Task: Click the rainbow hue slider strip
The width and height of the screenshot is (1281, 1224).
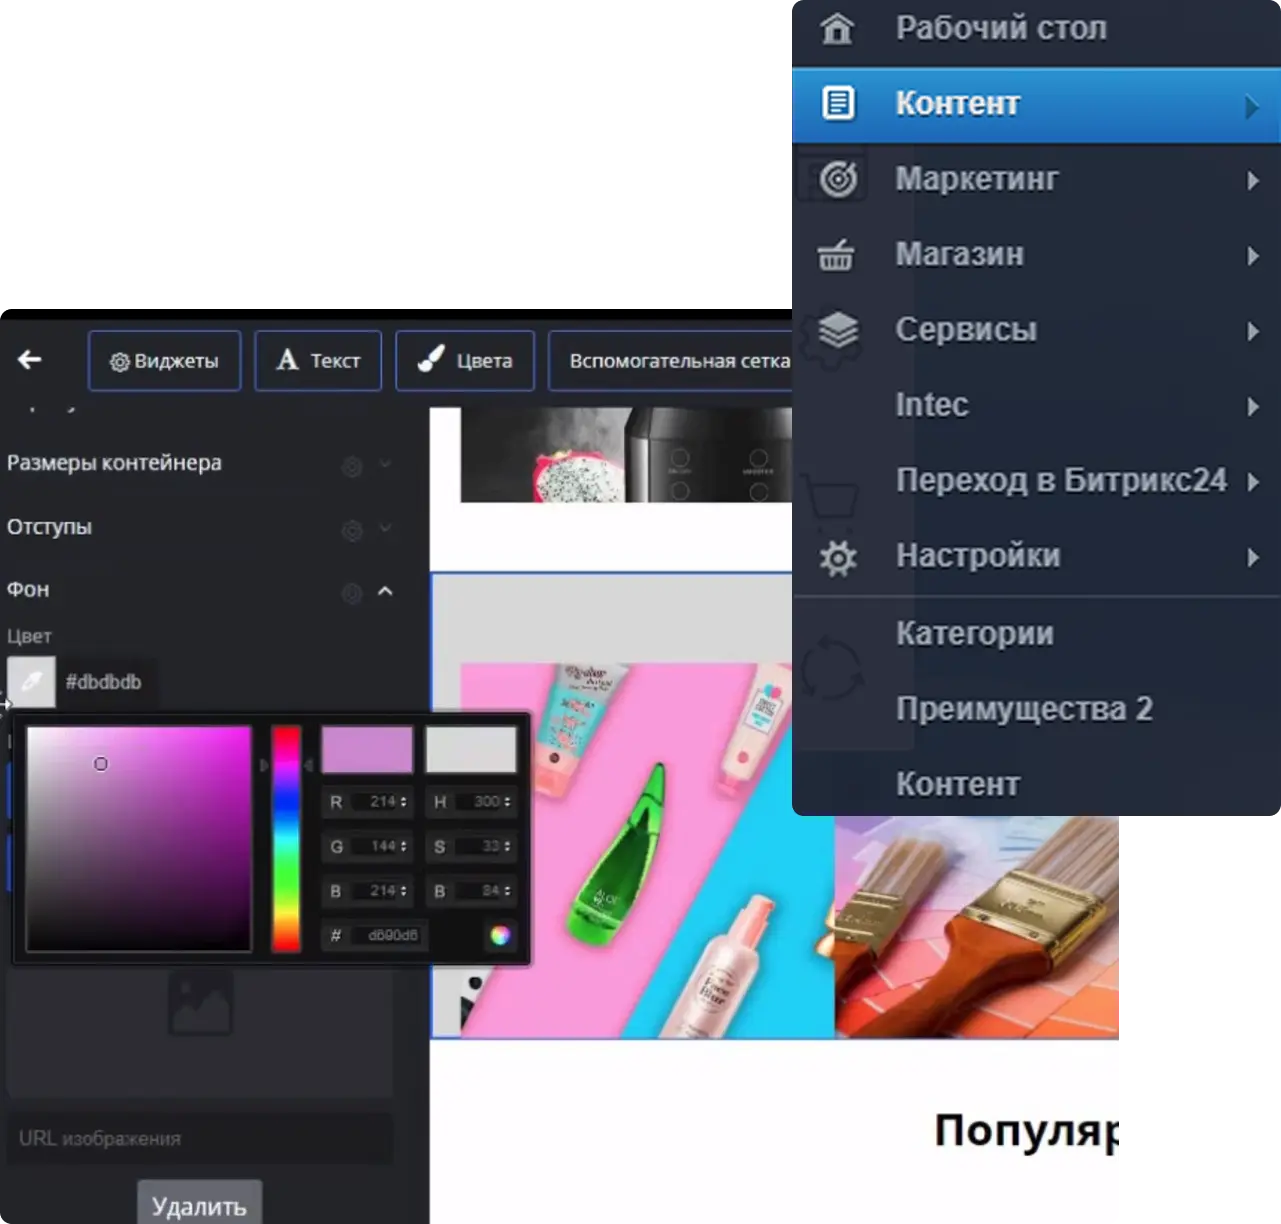Action: tap(286, 838)
